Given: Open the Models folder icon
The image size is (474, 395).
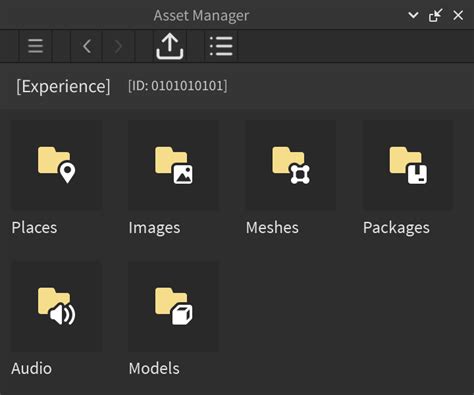Looking at the screenshot, I should pyautogui.click(x=174, y=306).
